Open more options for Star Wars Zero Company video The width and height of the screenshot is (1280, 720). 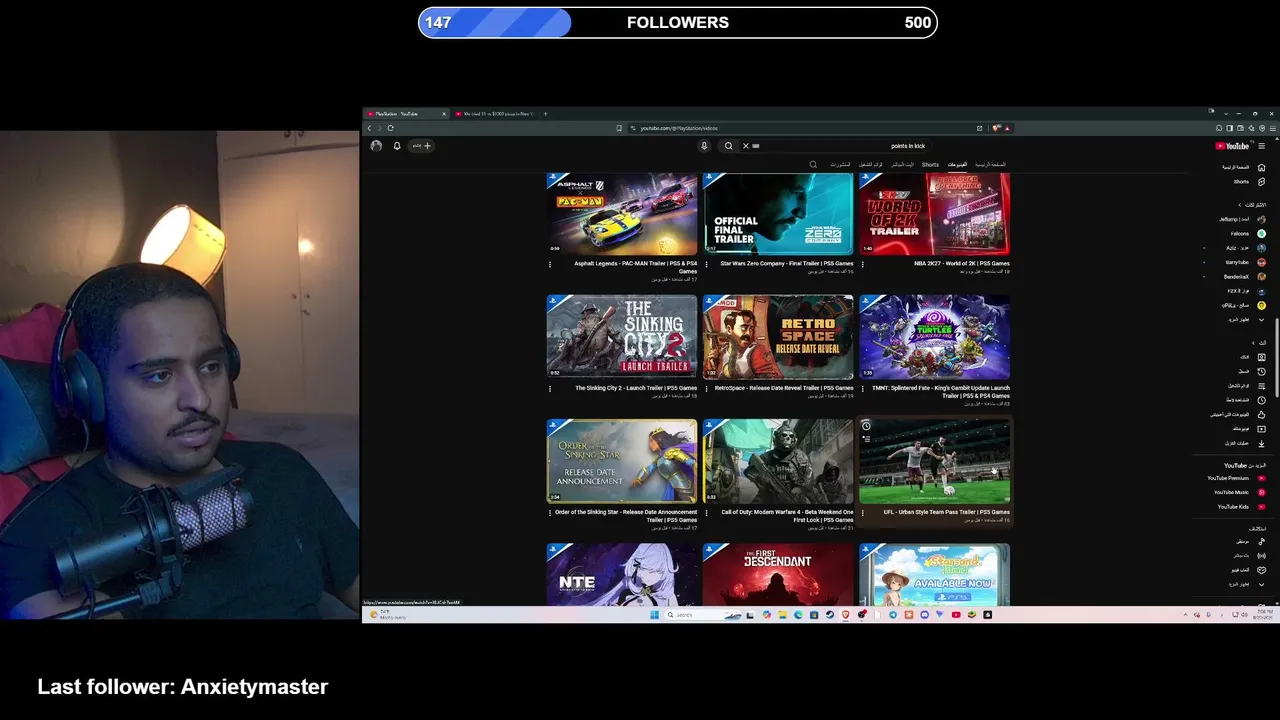[x=707, y=265]
